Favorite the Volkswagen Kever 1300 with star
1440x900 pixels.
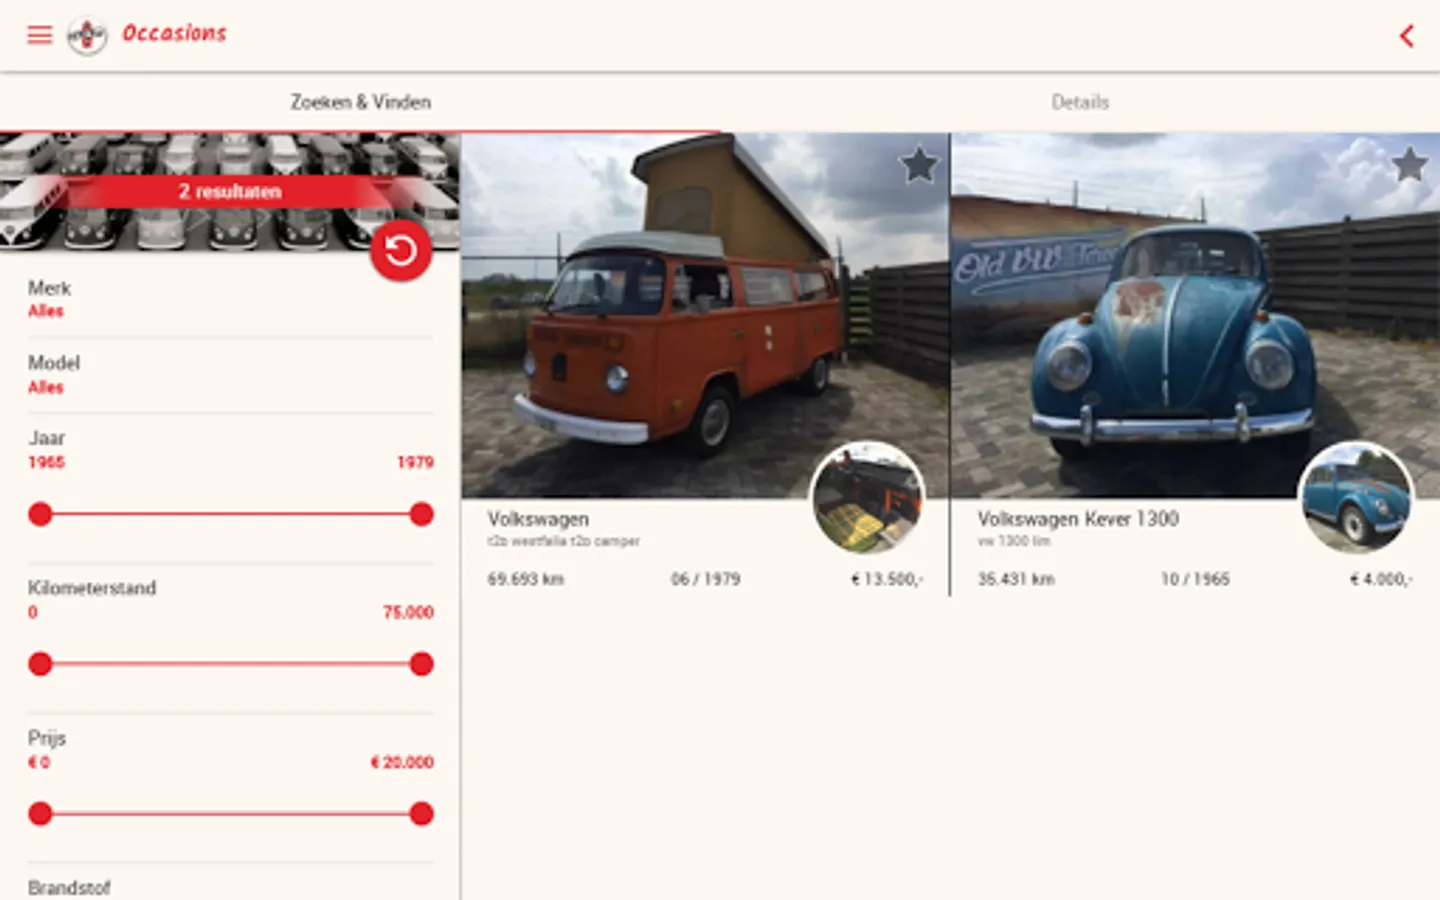point(1409,164)
